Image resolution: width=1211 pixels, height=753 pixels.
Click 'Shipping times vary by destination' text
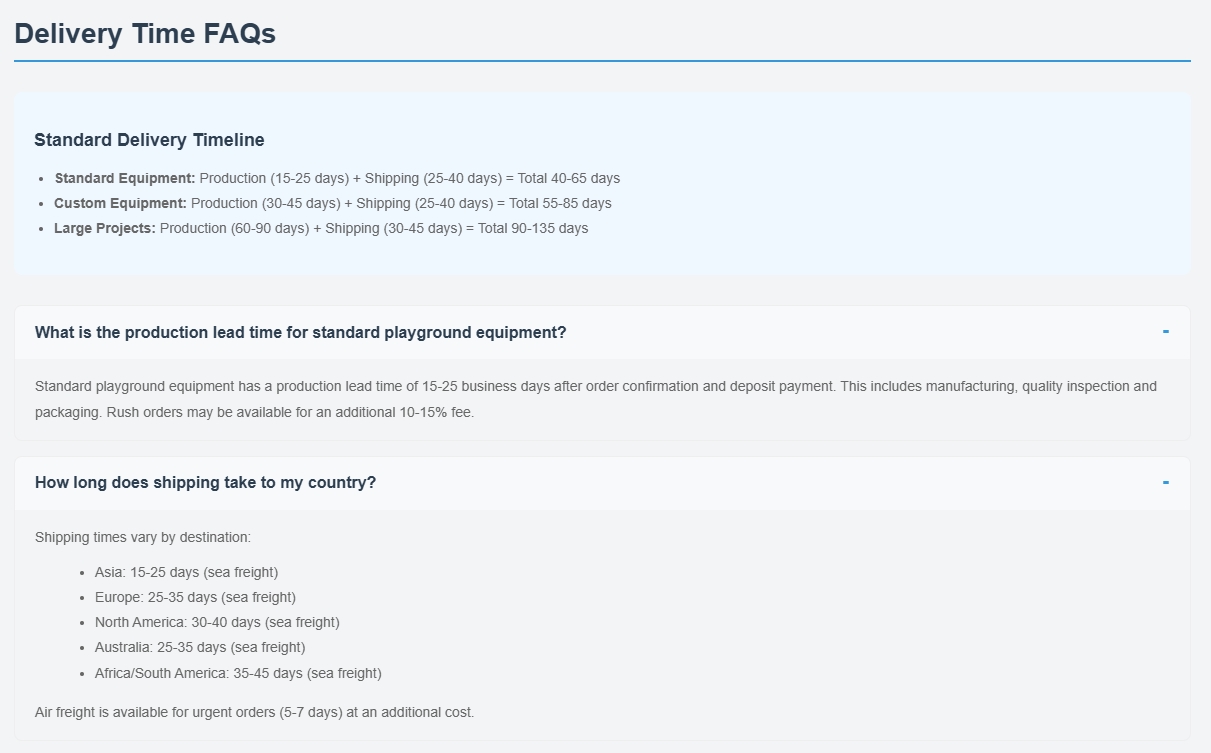(143, 538)
